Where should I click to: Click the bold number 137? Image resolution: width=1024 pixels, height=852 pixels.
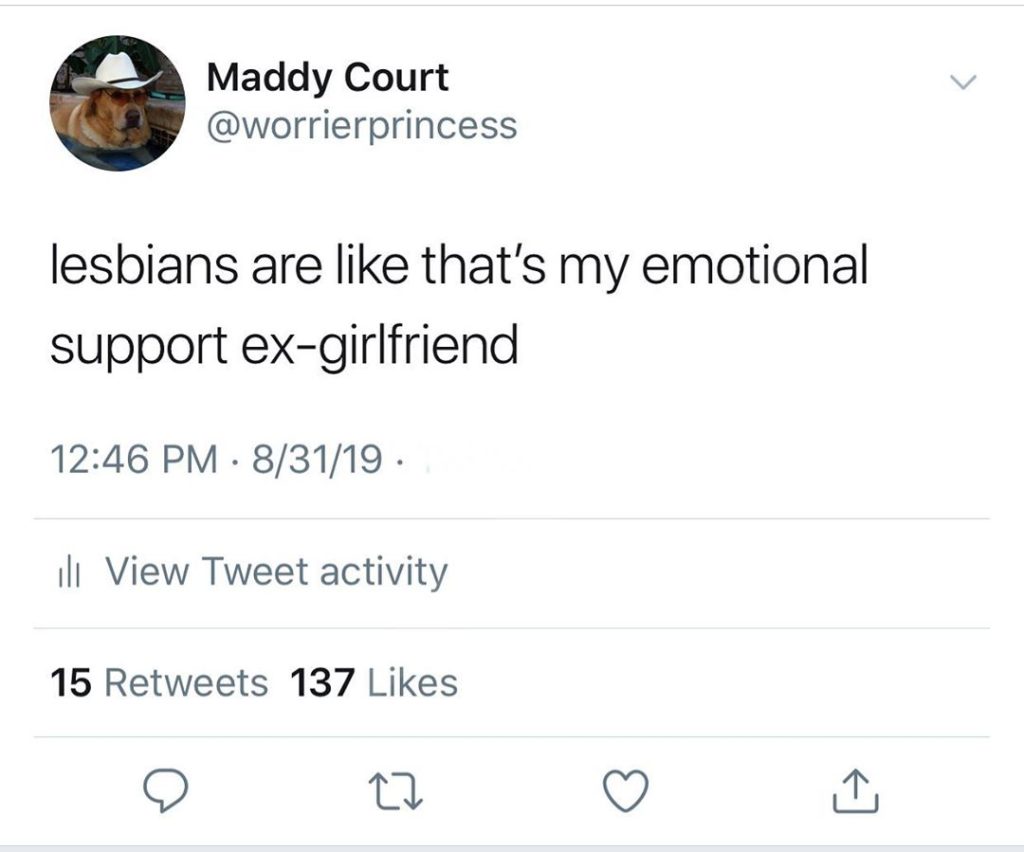click(x=322, y=683)
